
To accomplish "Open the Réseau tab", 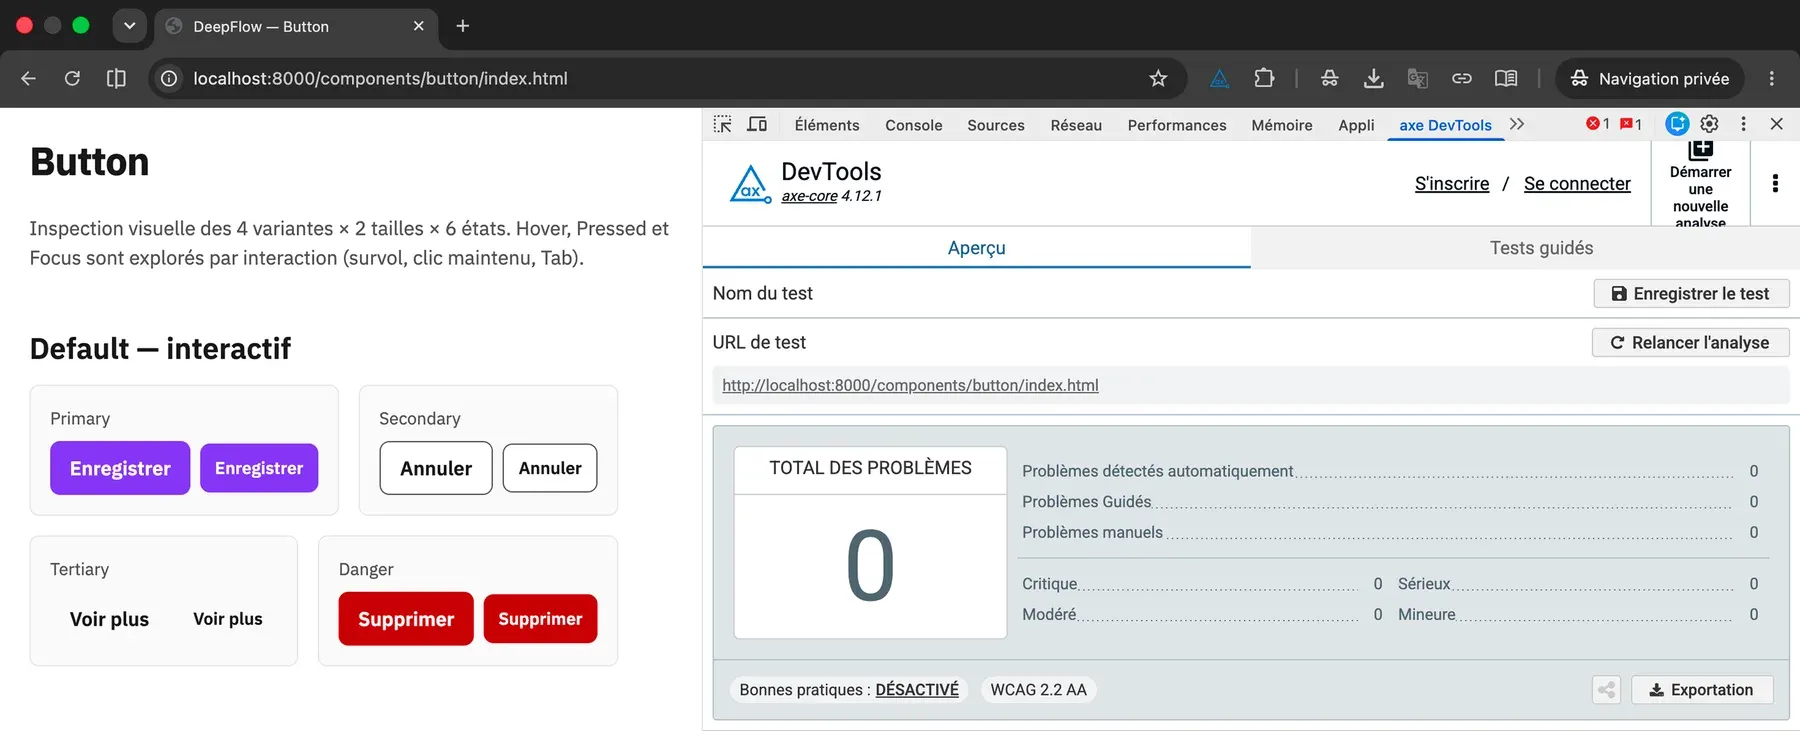I will (x=1076, y=125).
